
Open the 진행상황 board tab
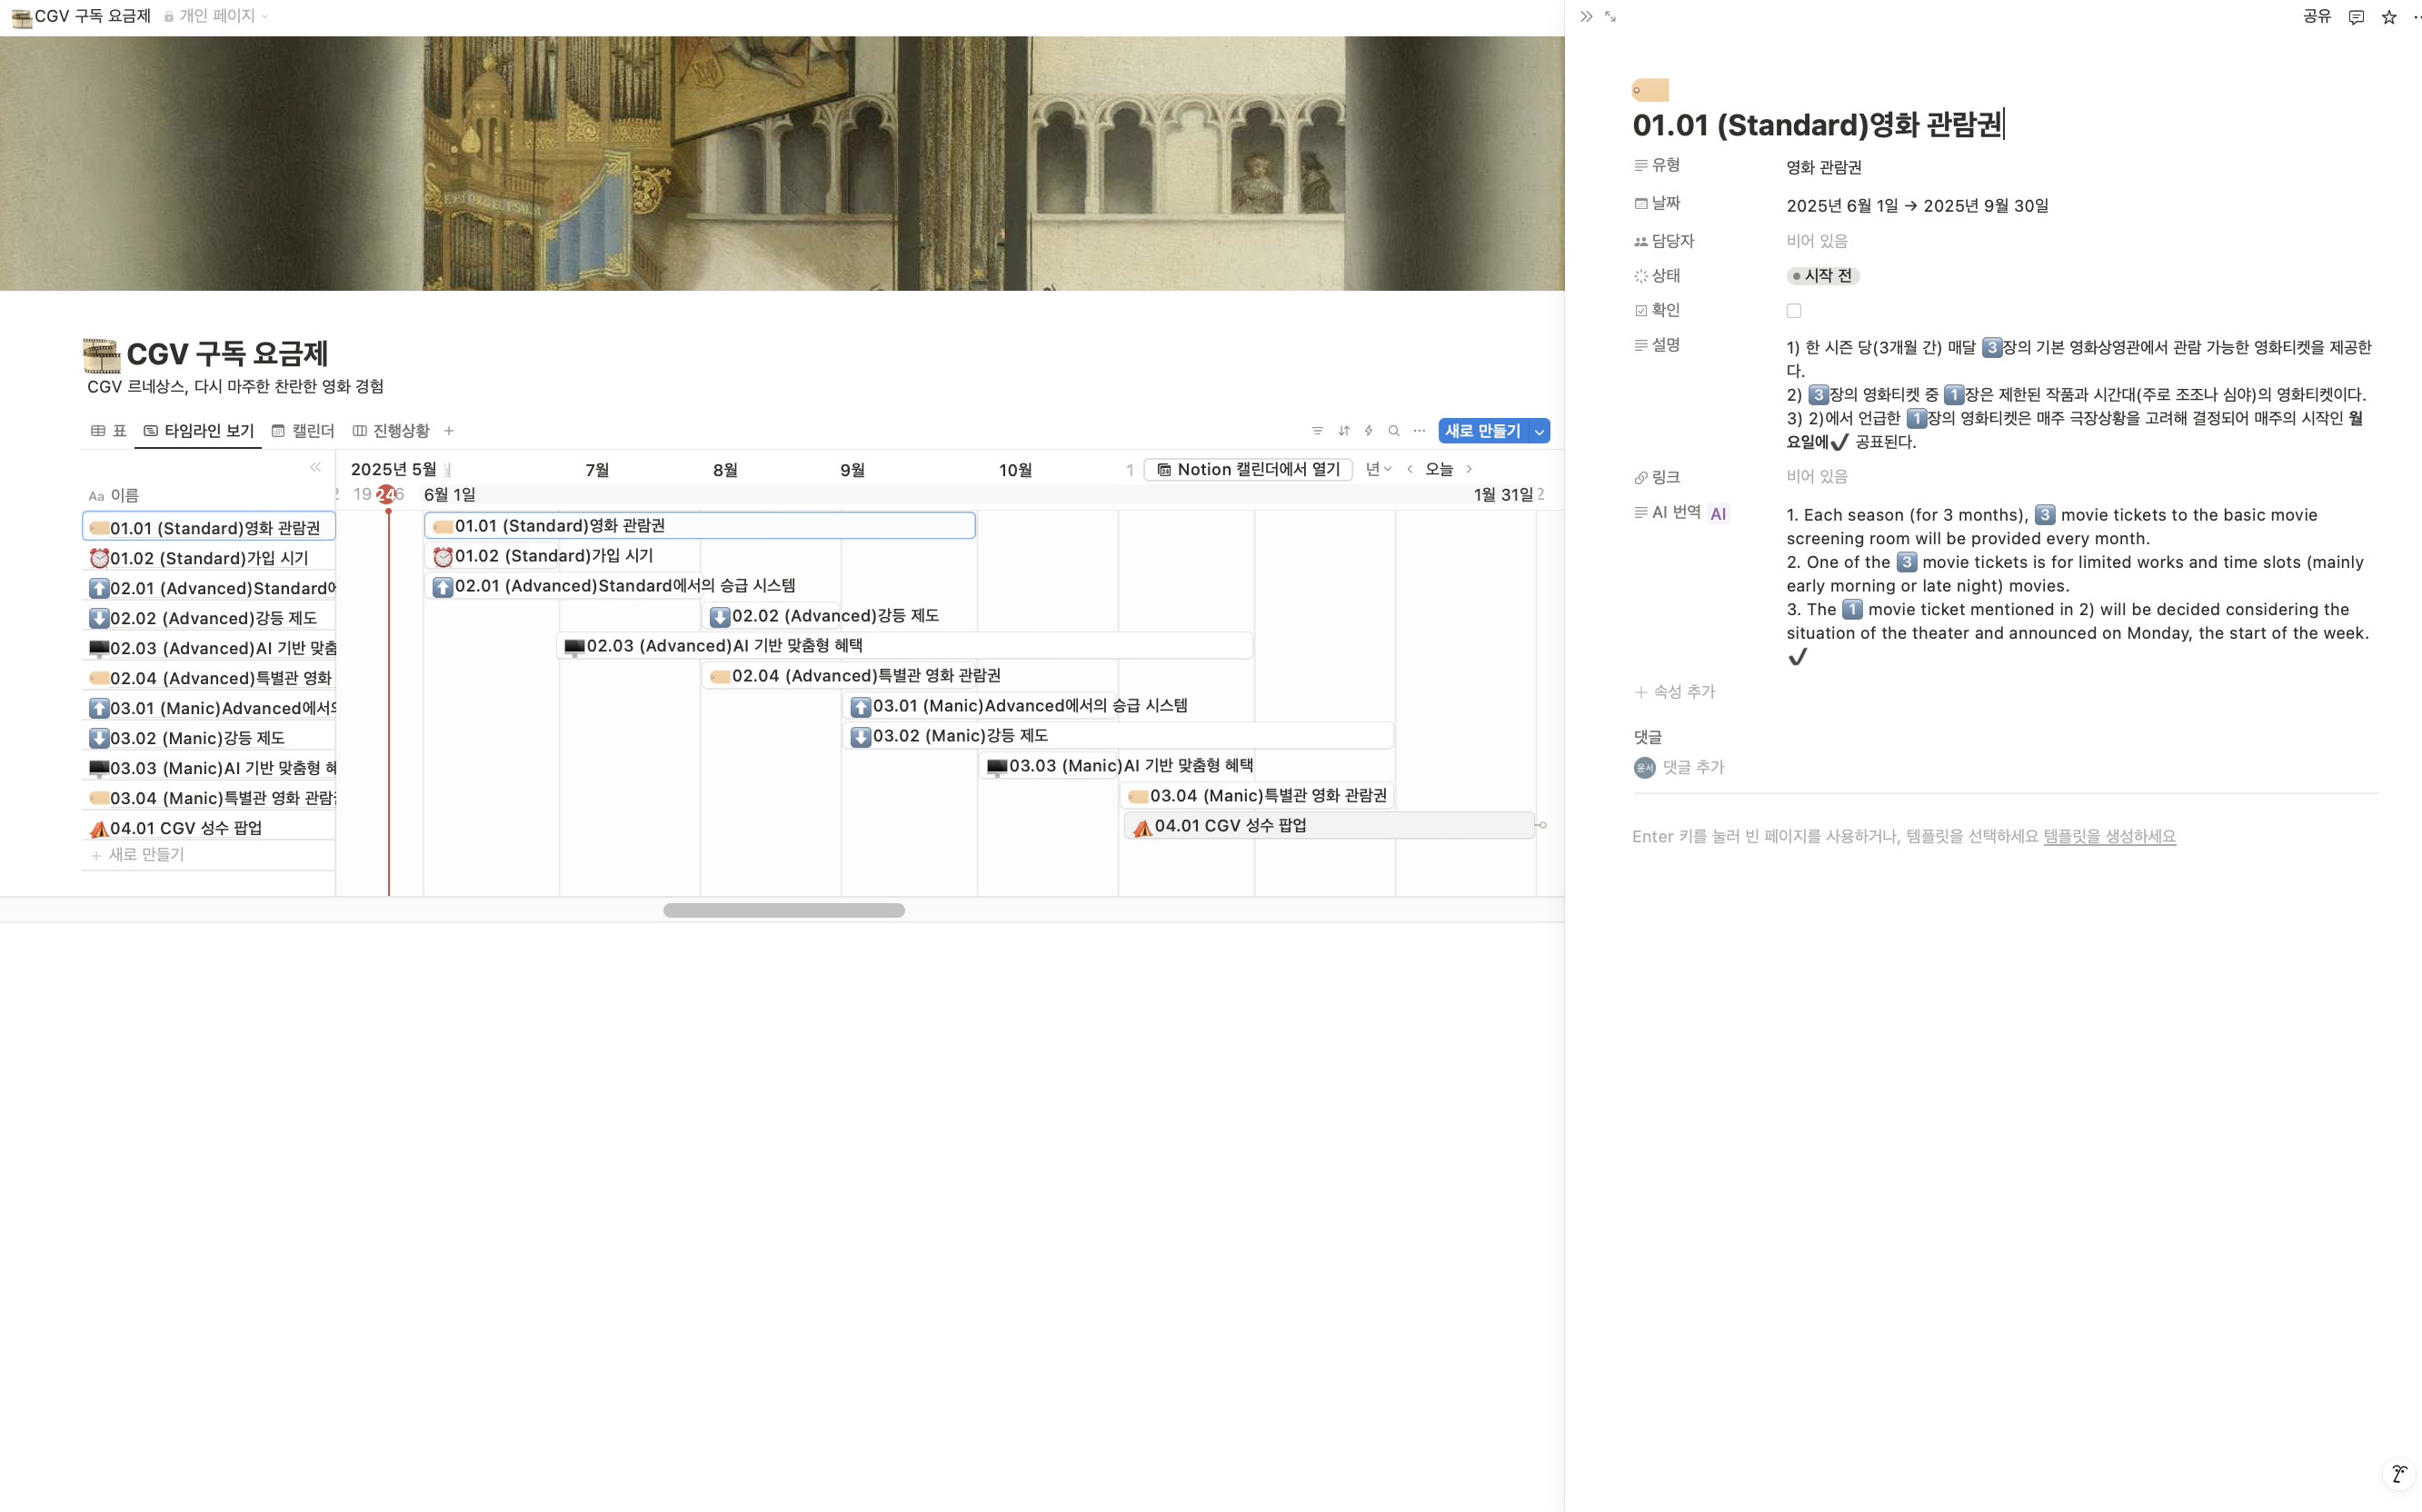(391, 431)
